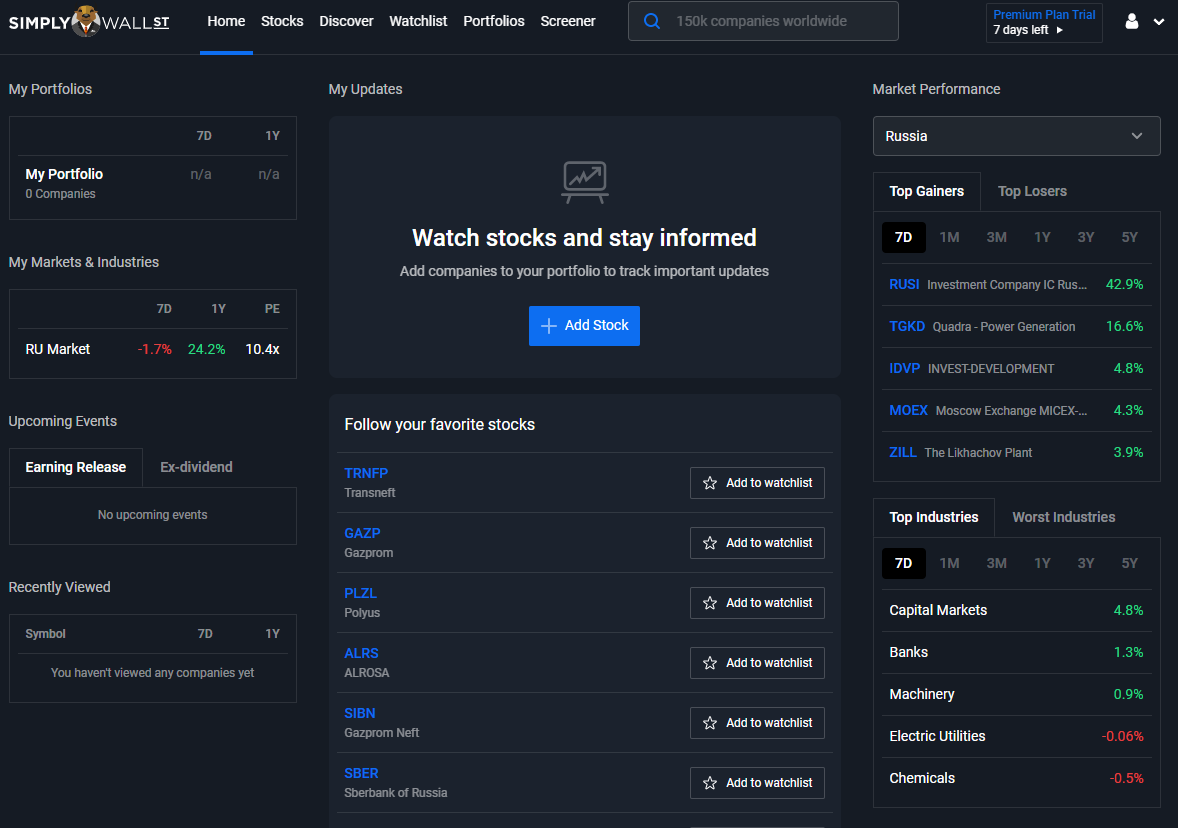Viewport: 1178px width, 828px height.
Task: Click Machinery industry row
Action: tap(1016, 695)
